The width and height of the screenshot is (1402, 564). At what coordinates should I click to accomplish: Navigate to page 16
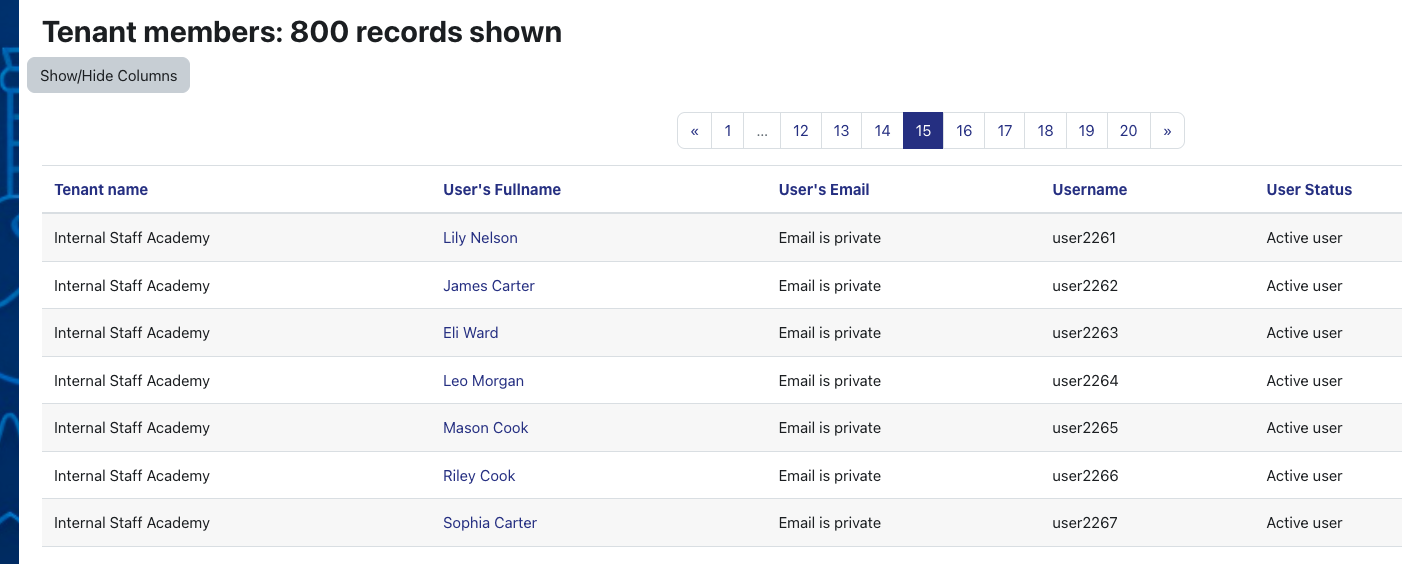point(964,131)
